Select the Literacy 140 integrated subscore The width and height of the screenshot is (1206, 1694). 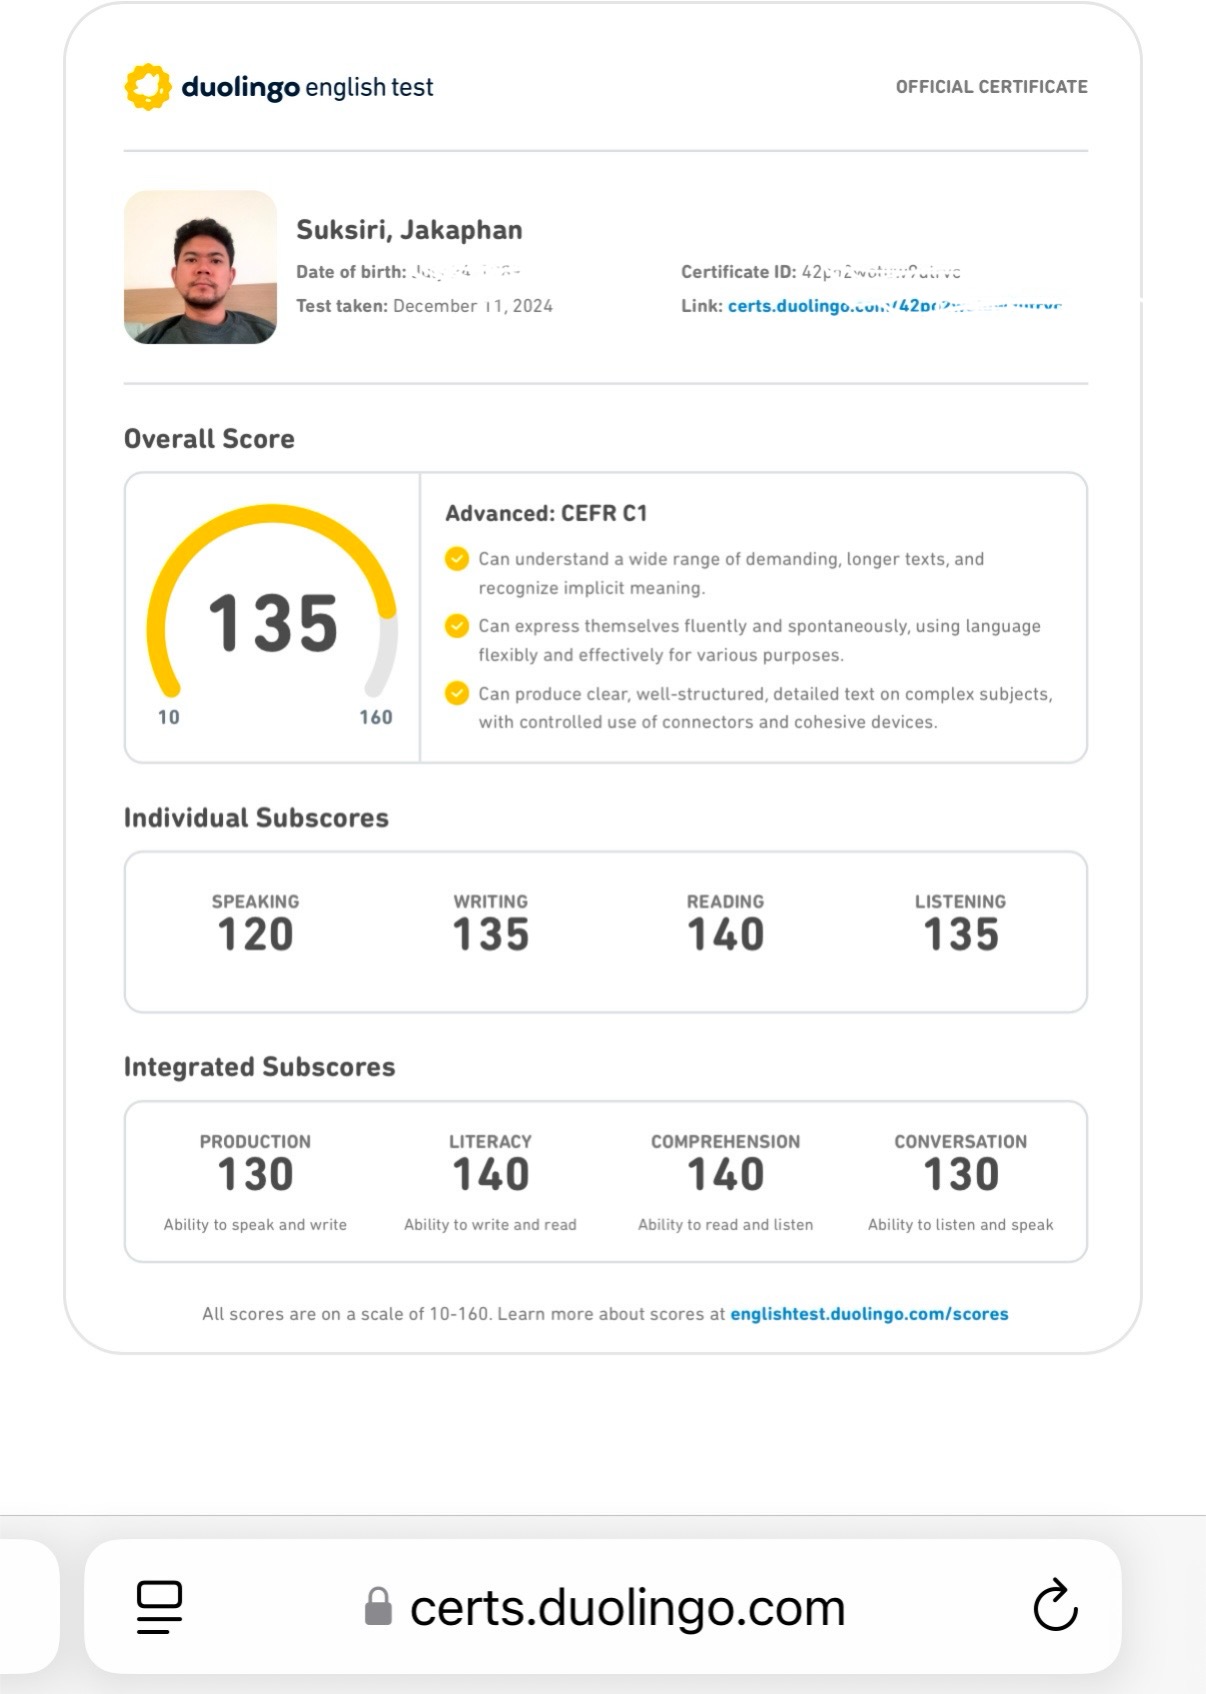click(490, 1182)
